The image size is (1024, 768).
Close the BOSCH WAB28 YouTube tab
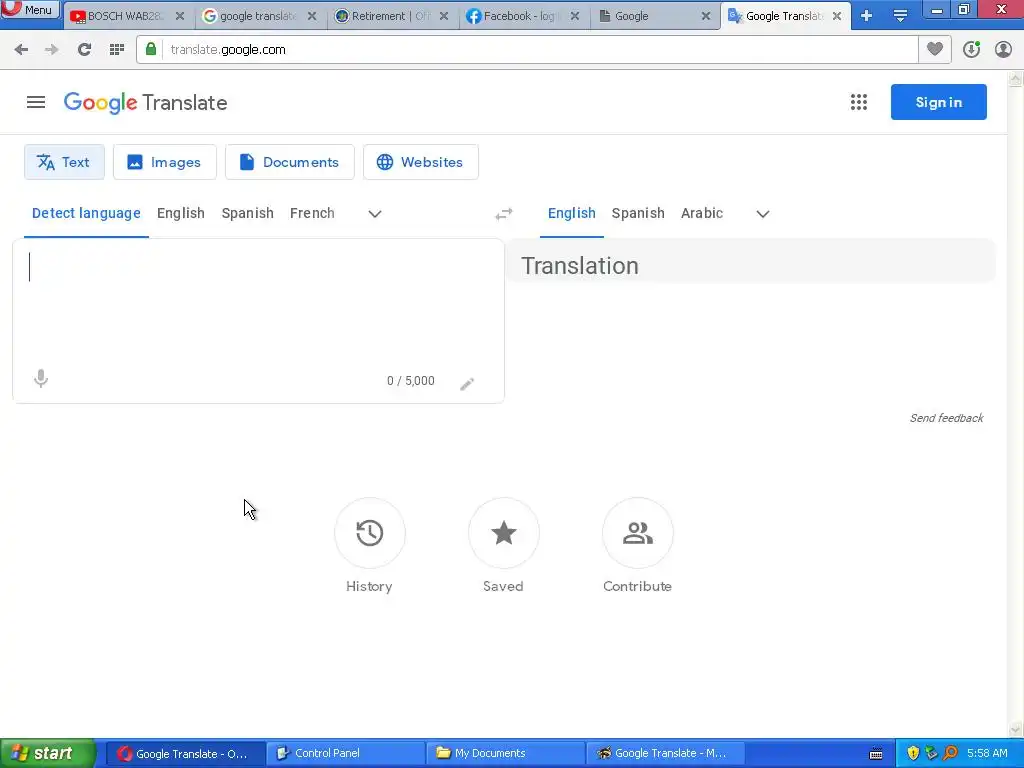(x=180, y=16)
